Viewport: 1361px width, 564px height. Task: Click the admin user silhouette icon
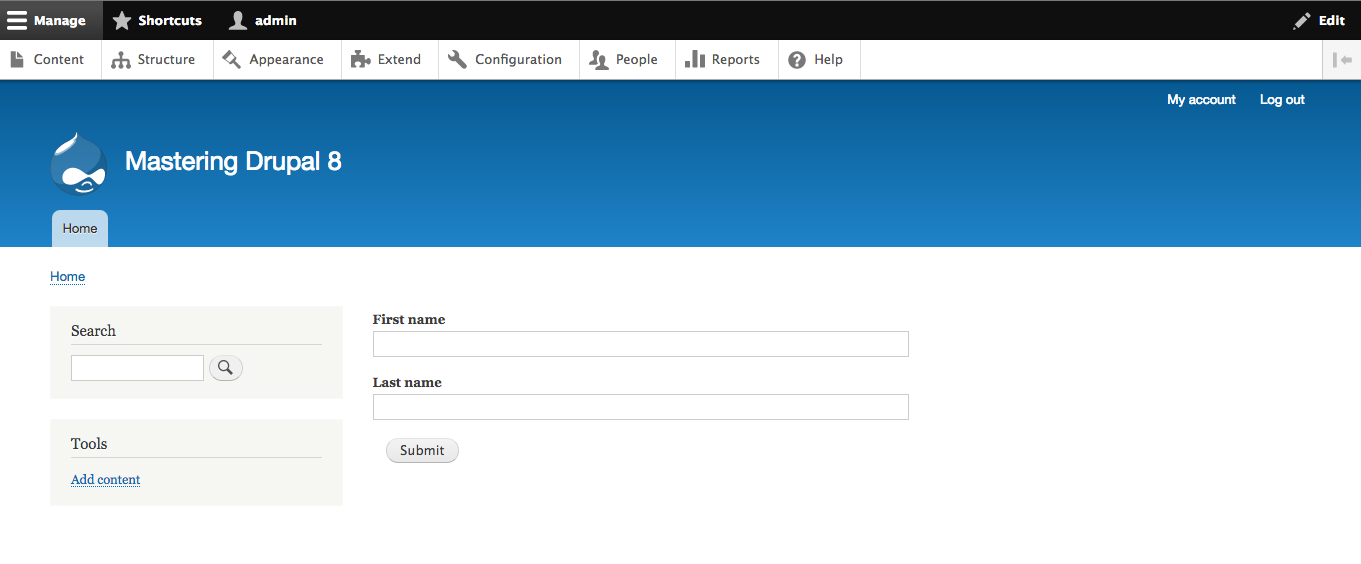click(238, 20)
